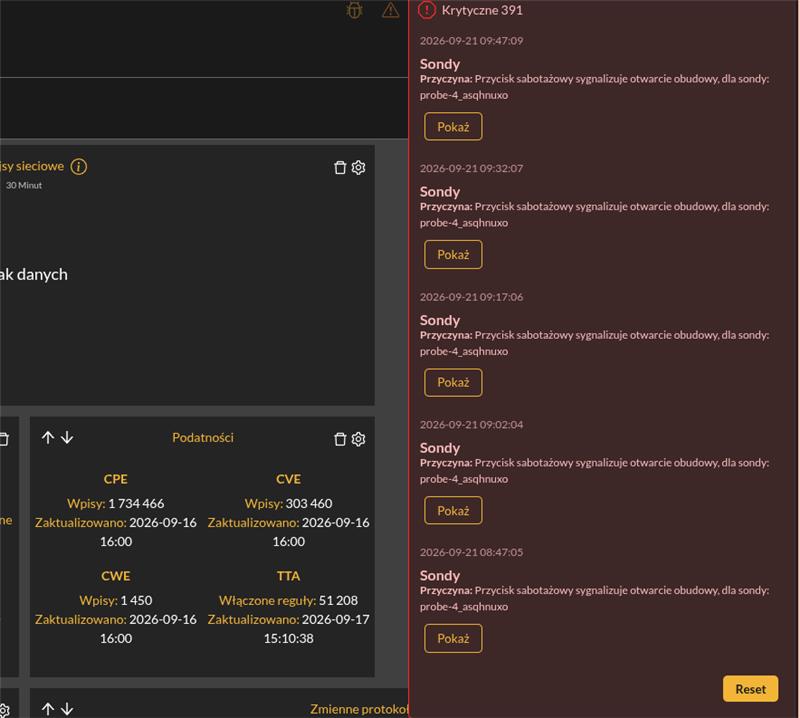
Task: Open the info icon next to network panel title
Action: (79, 166)
